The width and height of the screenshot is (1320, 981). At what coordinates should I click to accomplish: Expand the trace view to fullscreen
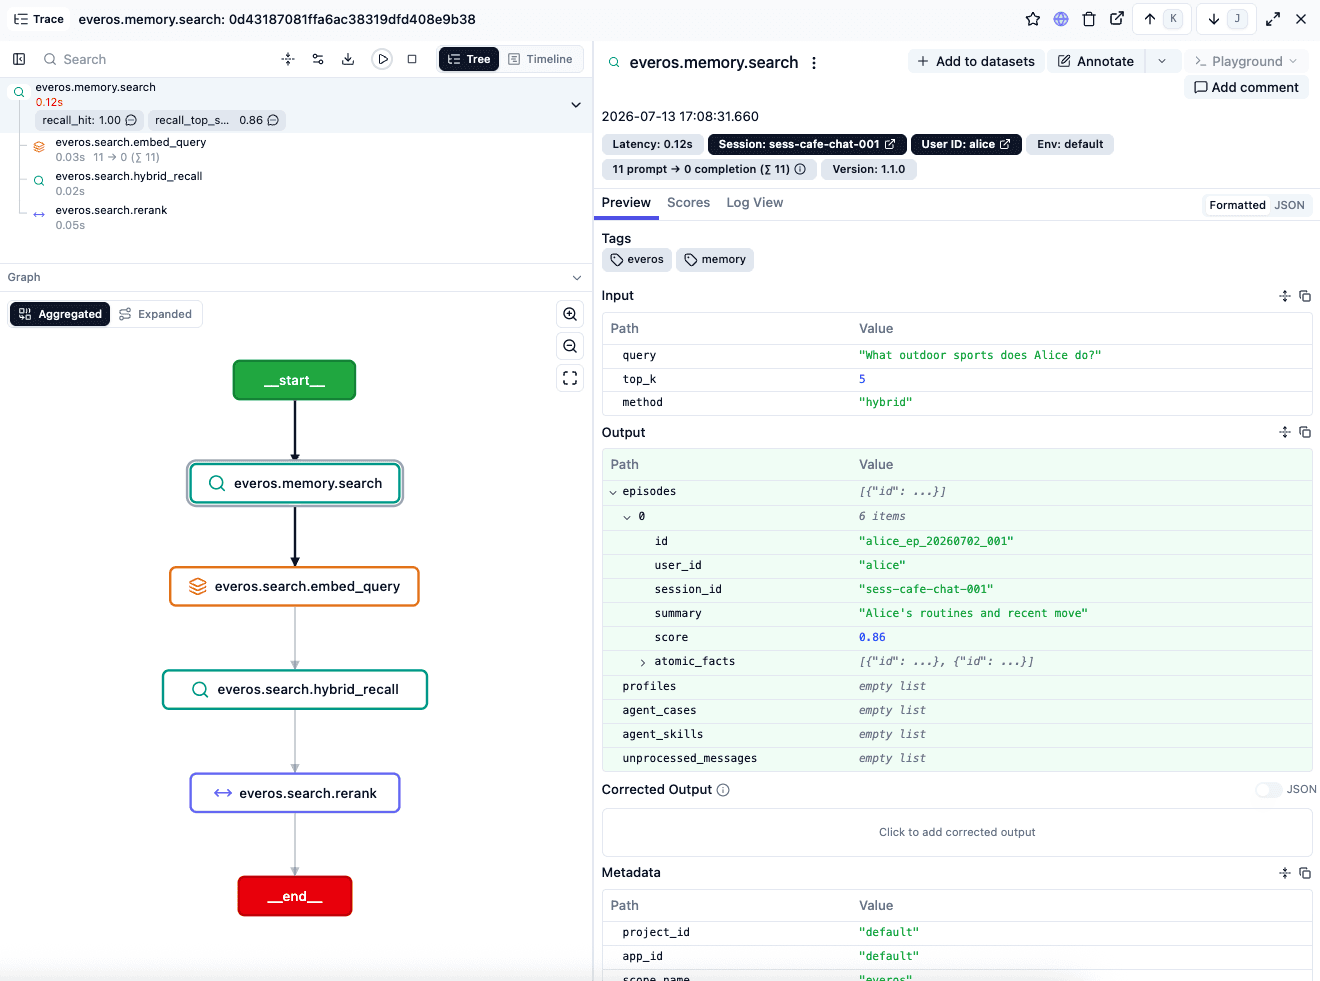pos(1273,19)
